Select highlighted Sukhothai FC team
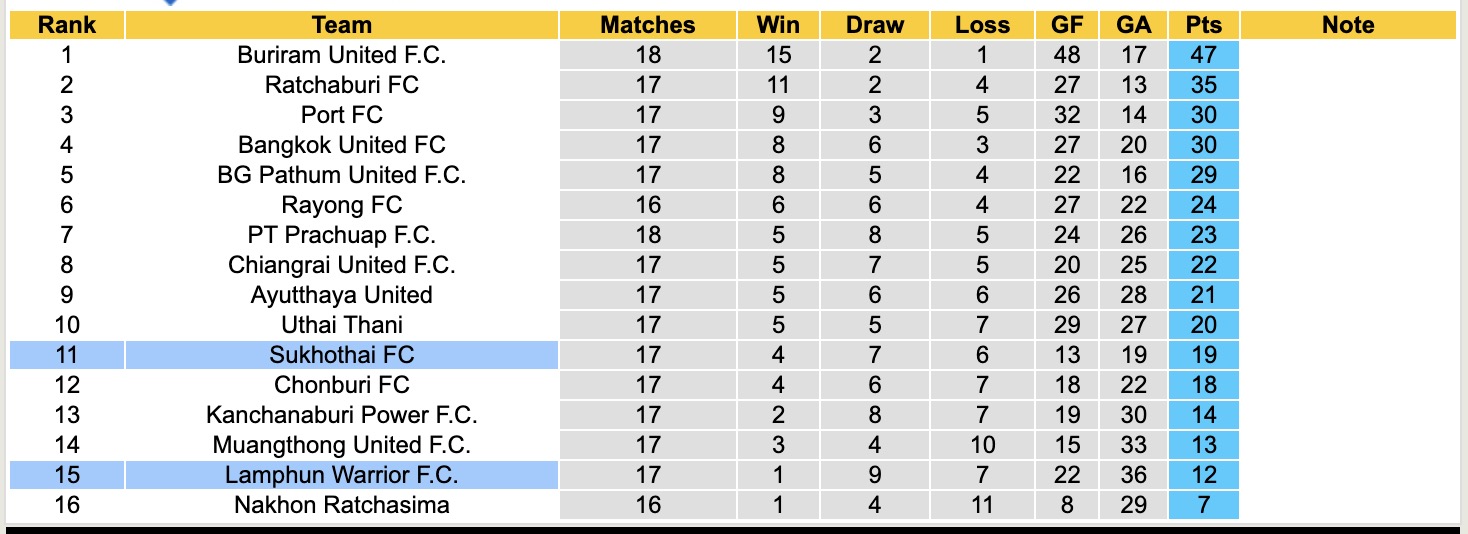The height and width of the screenshot is (534, 1468). [341, 355]
